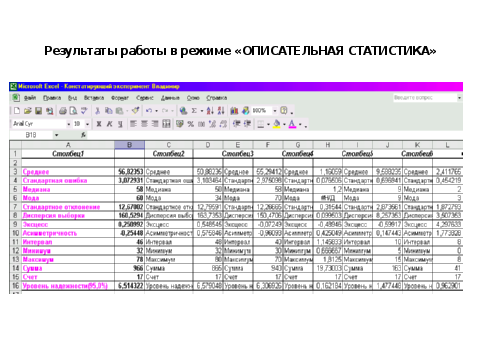The image size is (480, 360).
Task: Open the font size dropdown arrow
Action: click(87, 124)
